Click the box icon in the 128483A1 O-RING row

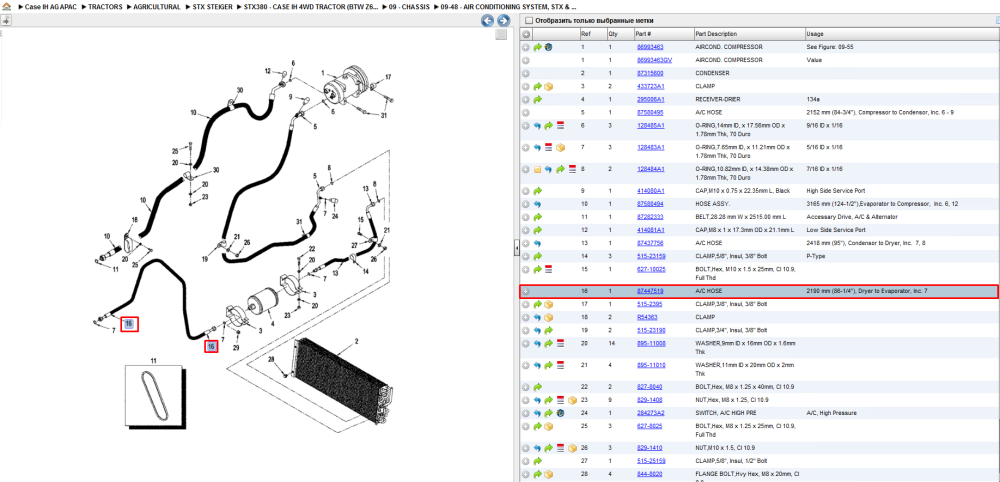561,147
